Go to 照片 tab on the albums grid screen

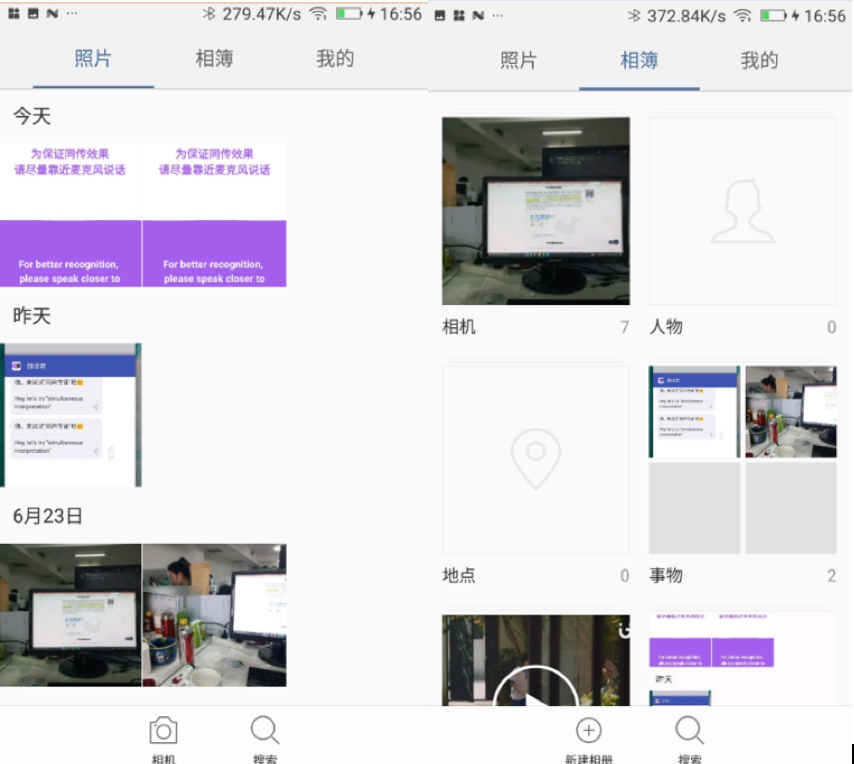pos(518,60)
